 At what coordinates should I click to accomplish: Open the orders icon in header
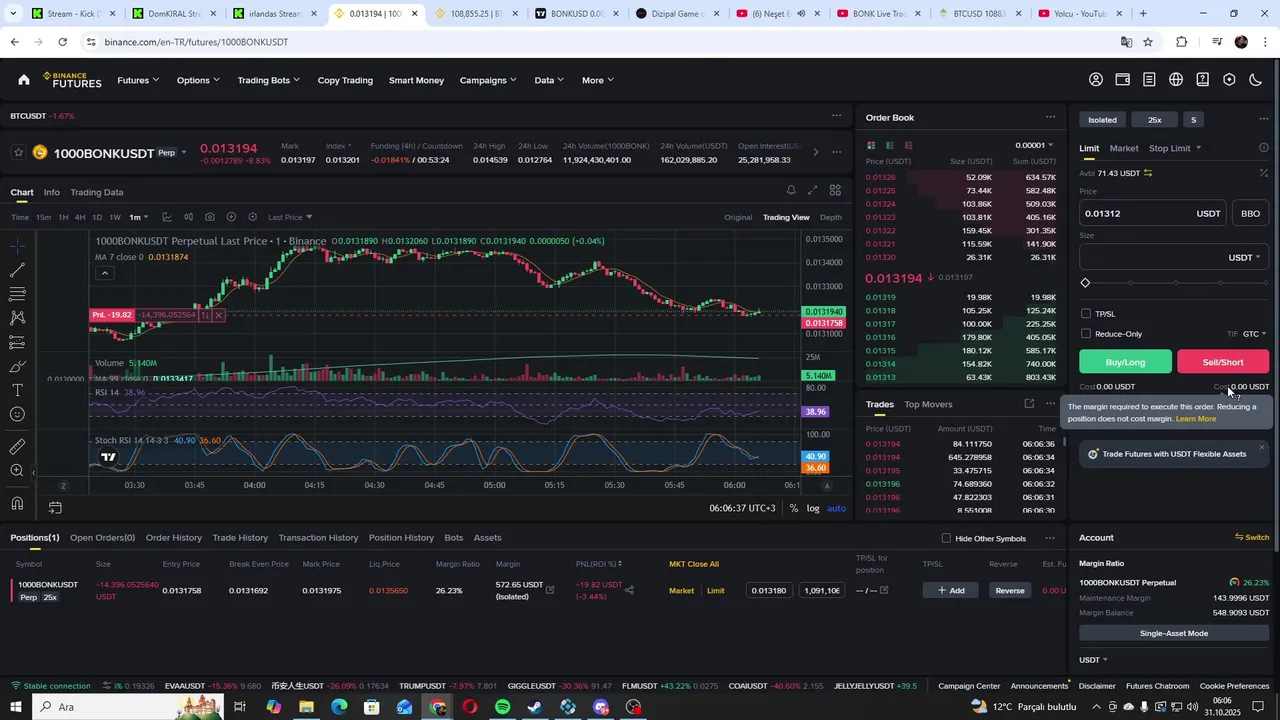[x=1149, y=80]
